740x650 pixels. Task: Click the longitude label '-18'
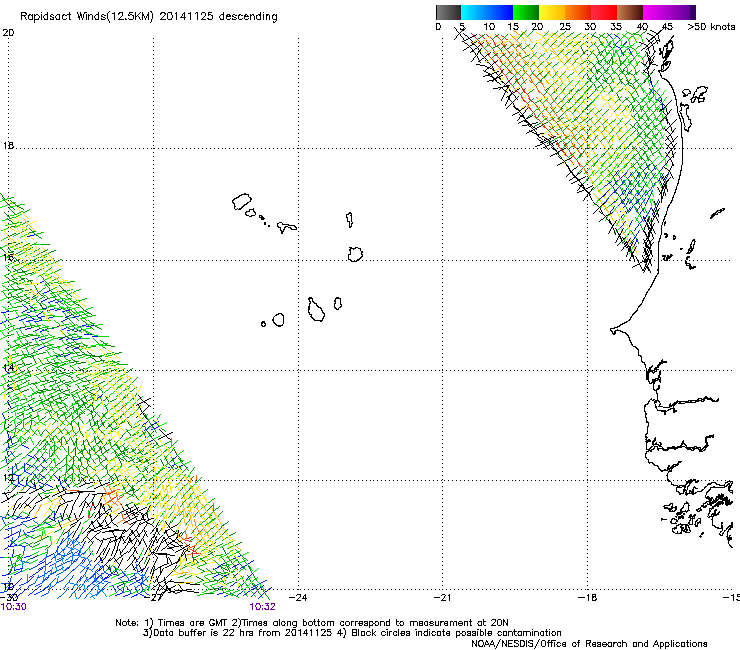tap(588, 598)
